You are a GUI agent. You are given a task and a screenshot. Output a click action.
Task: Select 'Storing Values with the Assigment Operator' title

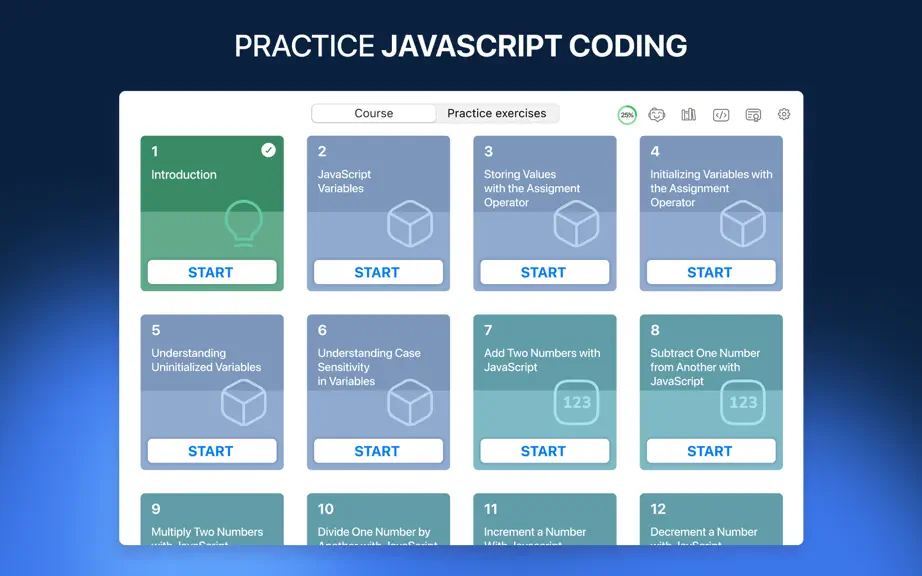tap(532, 189)
